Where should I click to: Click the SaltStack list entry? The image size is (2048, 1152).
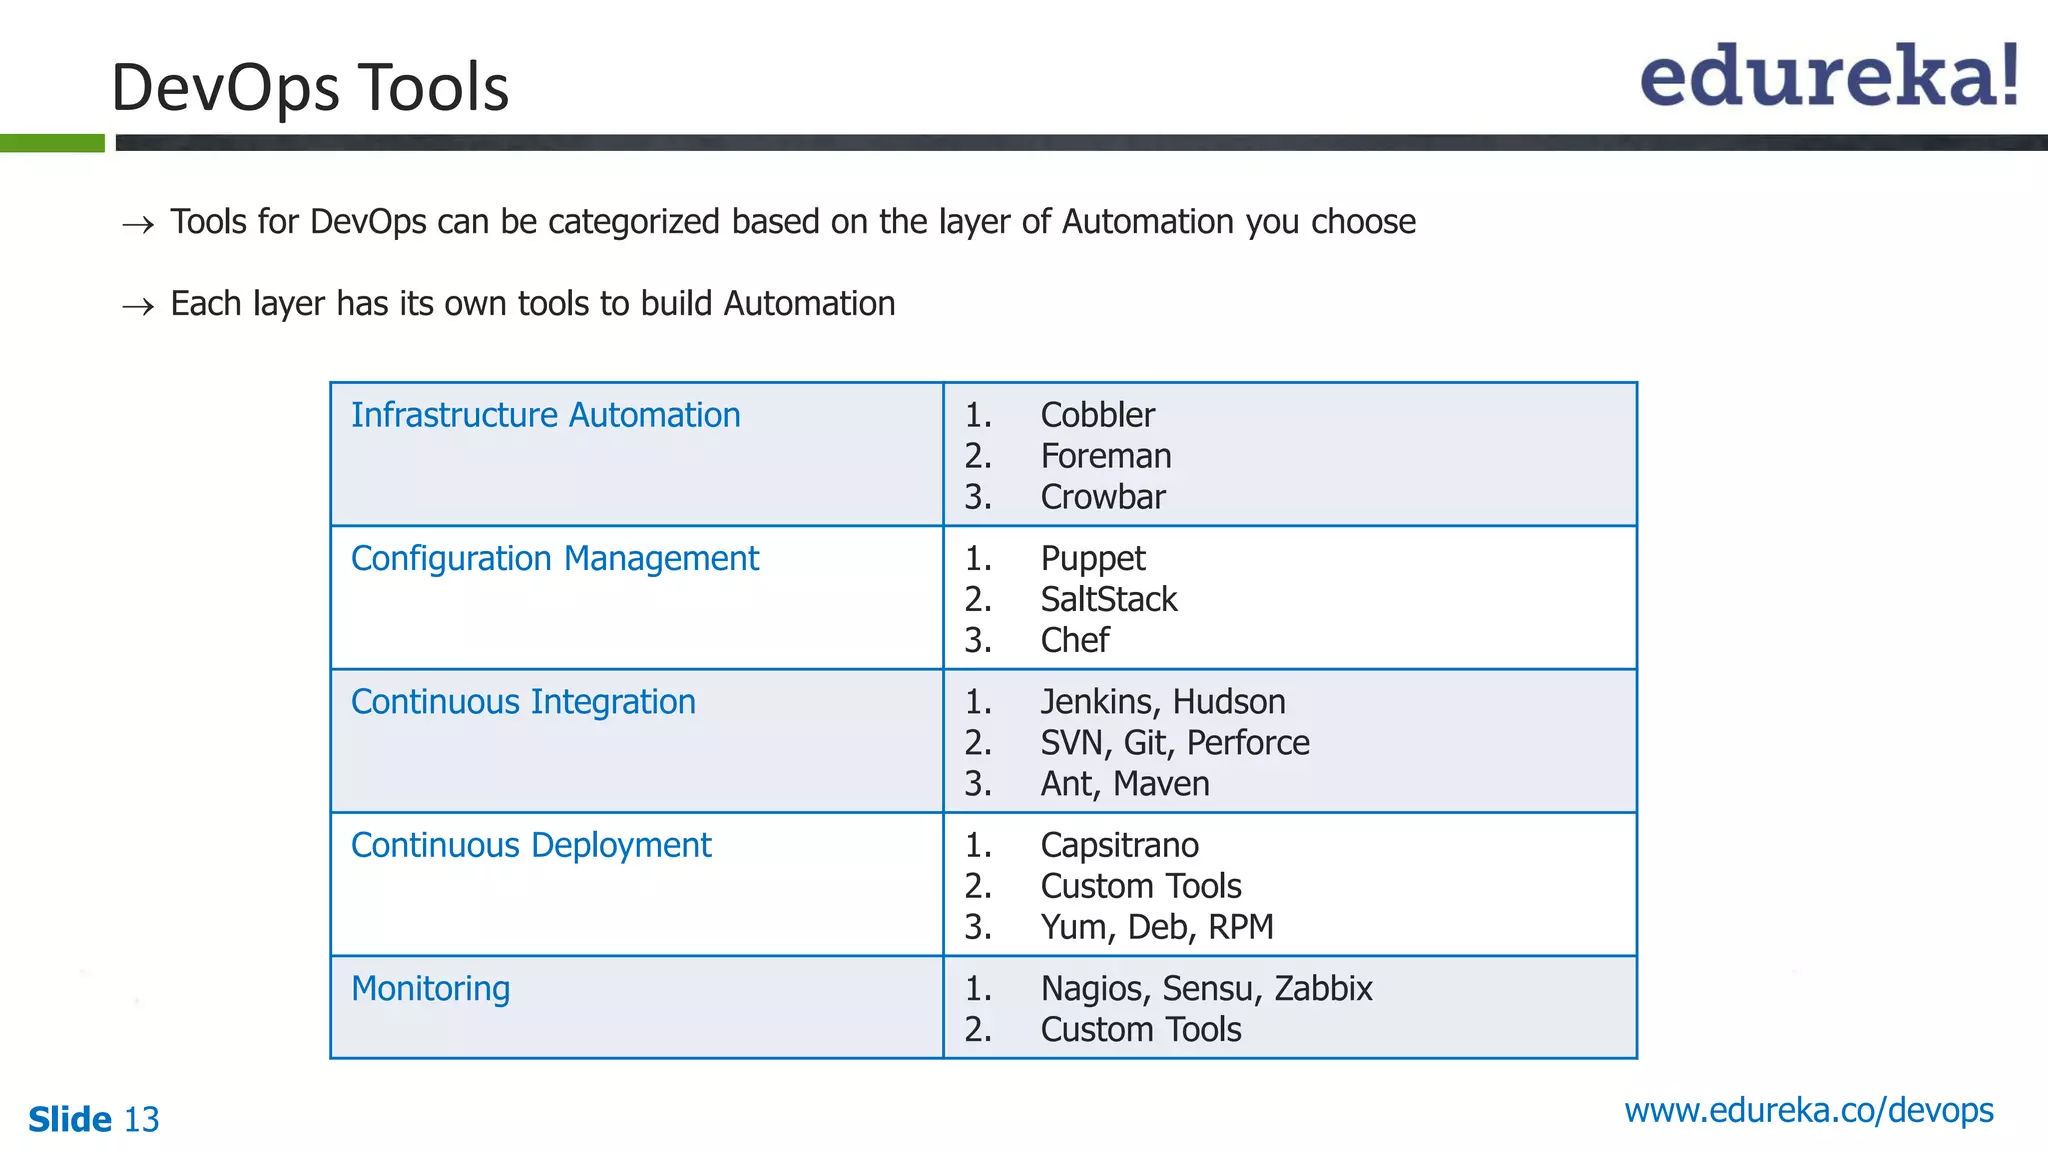[1109, 599]
